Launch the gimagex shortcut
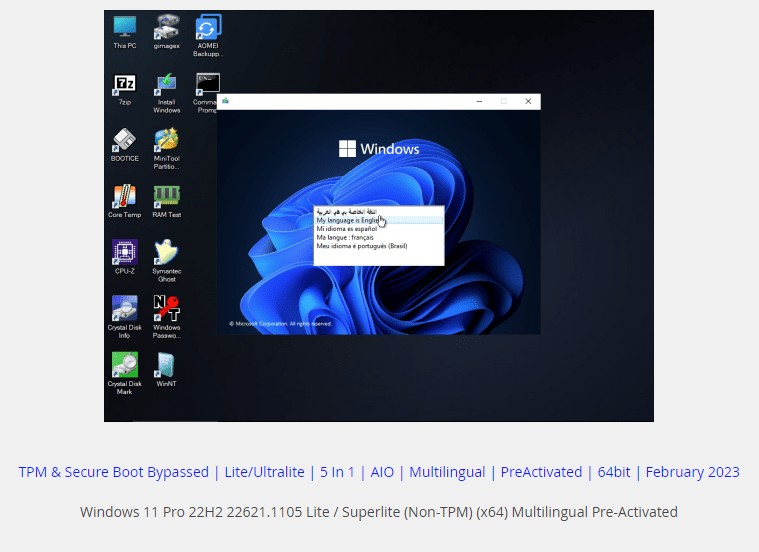The image size is (759, 552). (166, 32)
